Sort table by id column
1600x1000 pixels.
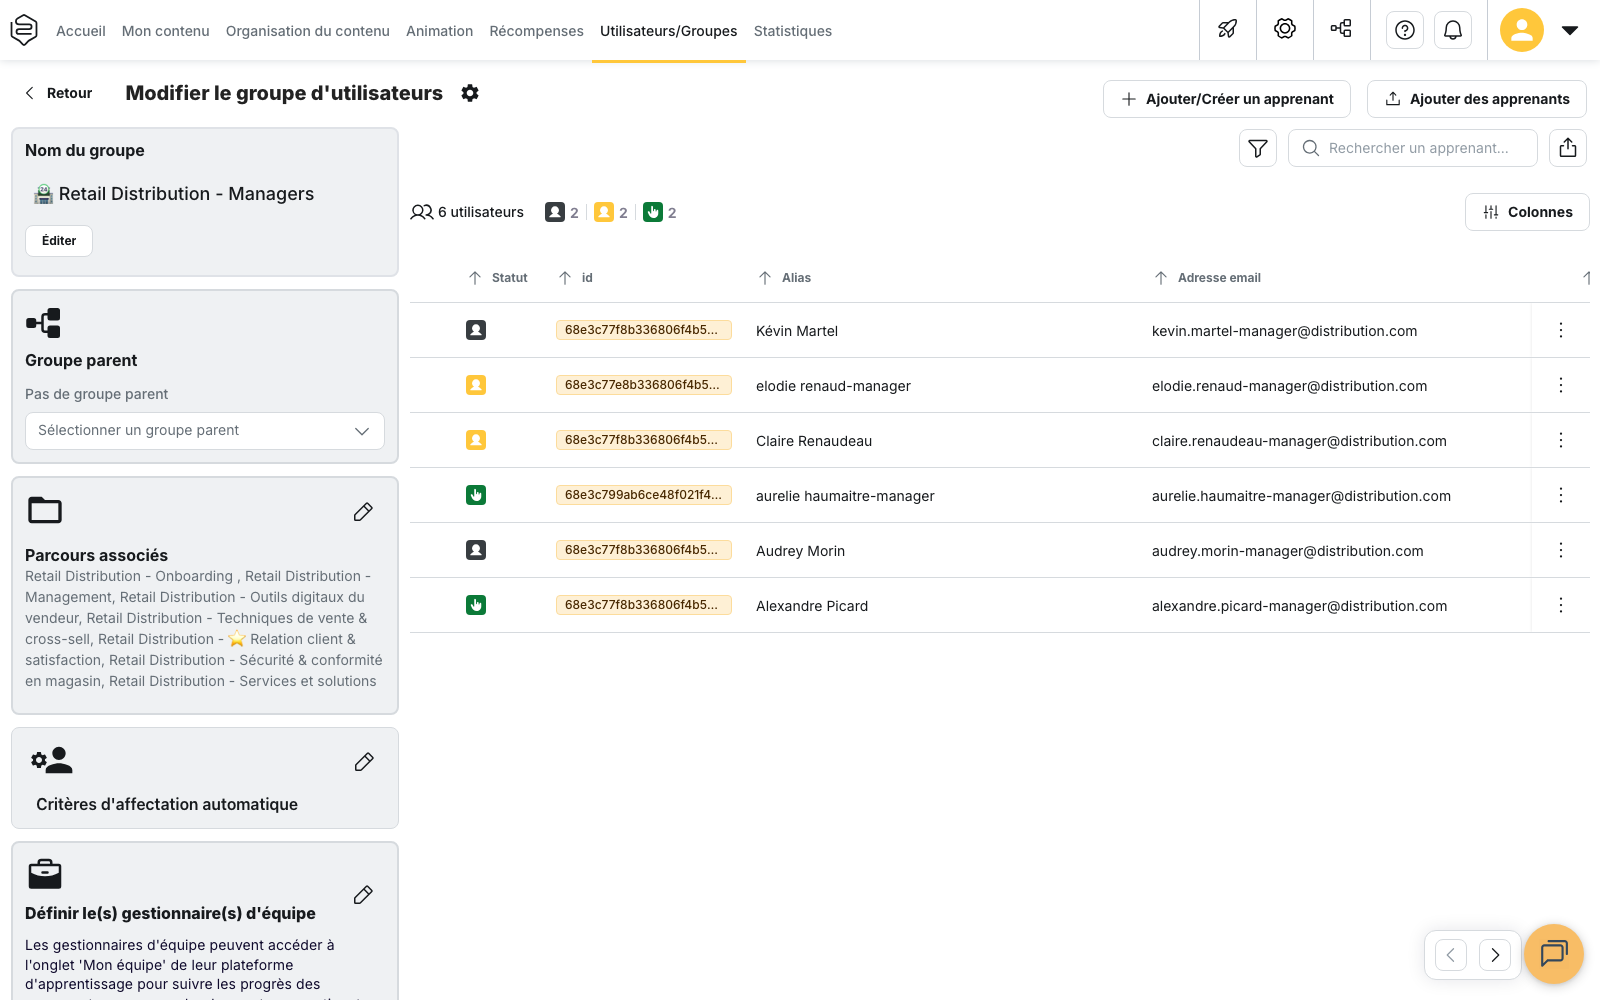click(575, 278)
